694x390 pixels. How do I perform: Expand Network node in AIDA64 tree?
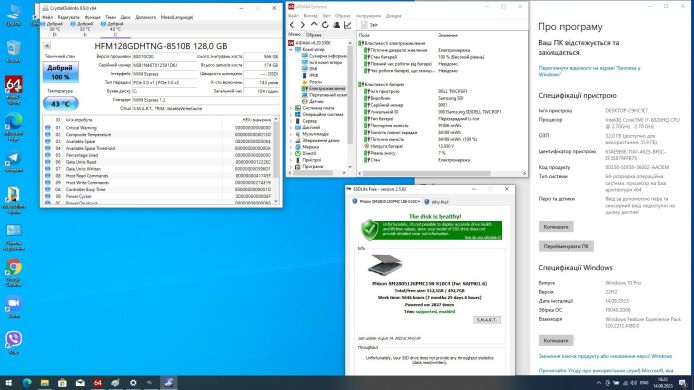tap(291, 147)
